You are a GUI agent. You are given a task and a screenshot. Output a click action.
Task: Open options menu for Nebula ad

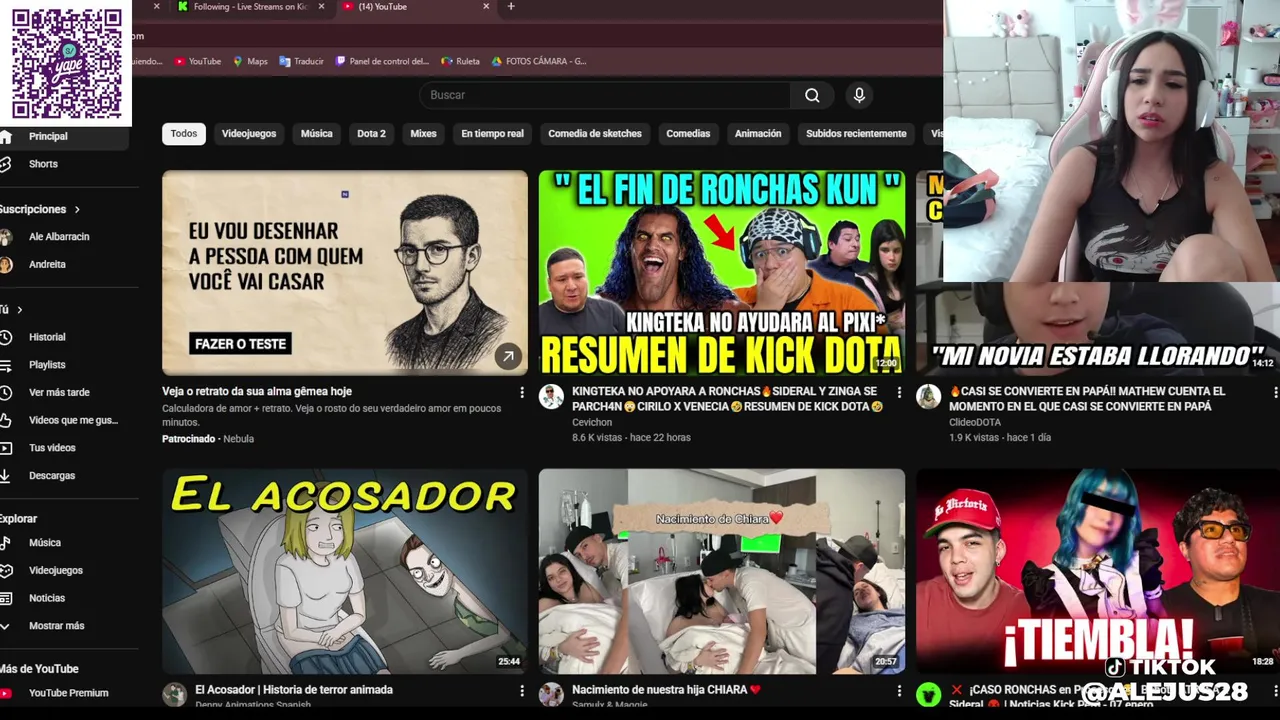(x=521, y=393)
